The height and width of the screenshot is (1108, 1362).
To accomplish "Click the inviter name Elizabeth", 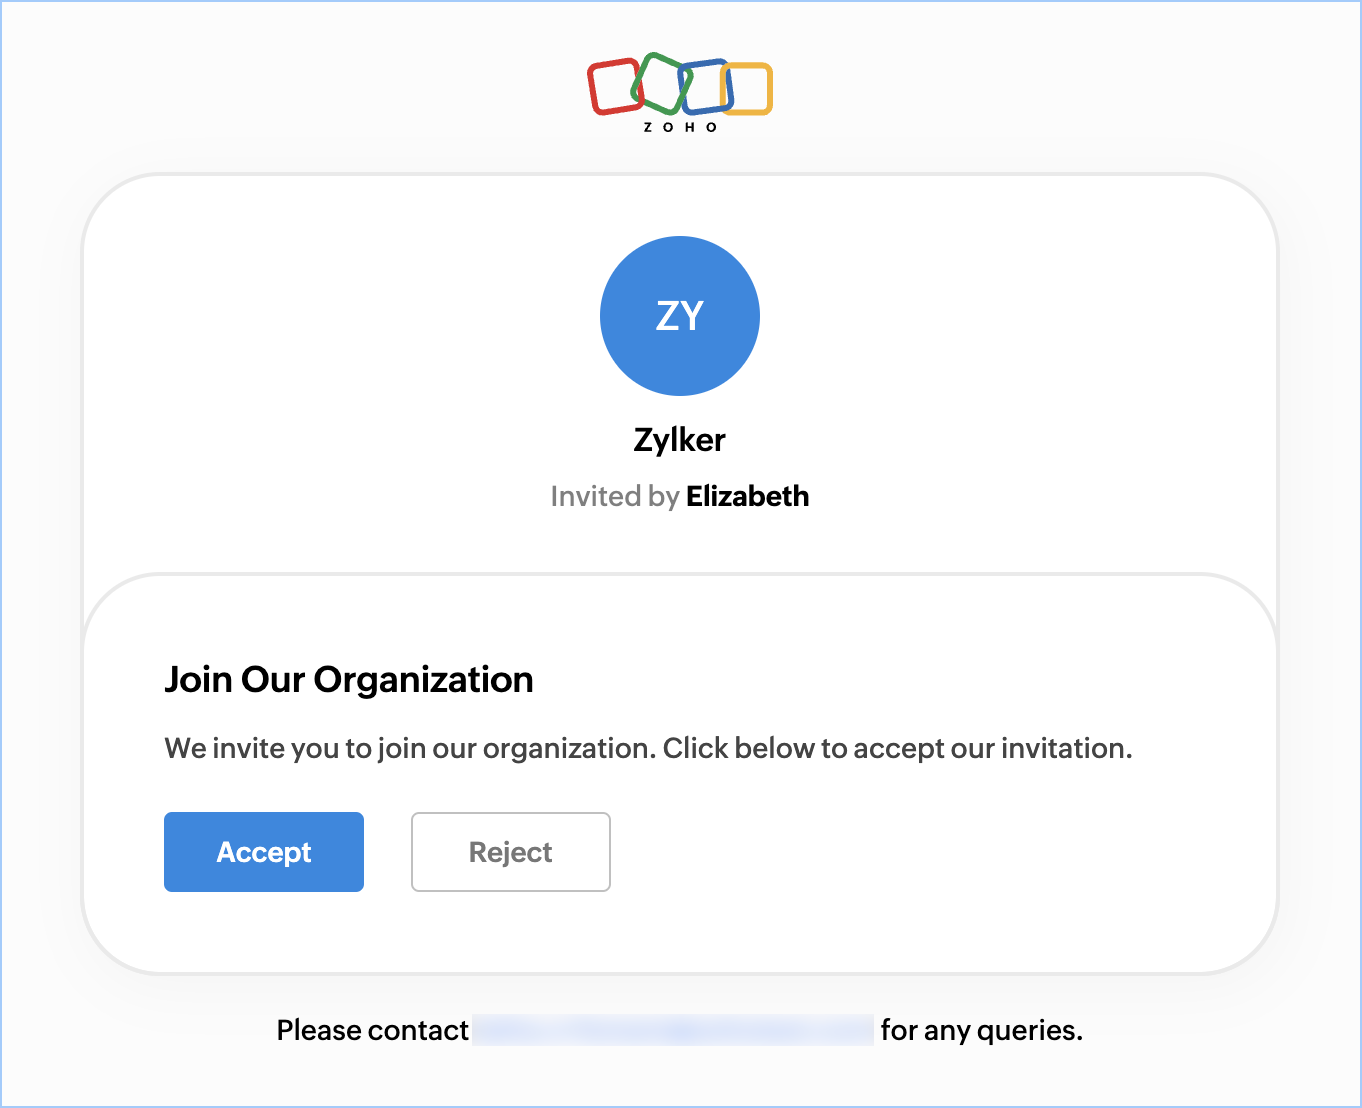I will [x=748, y=496].
